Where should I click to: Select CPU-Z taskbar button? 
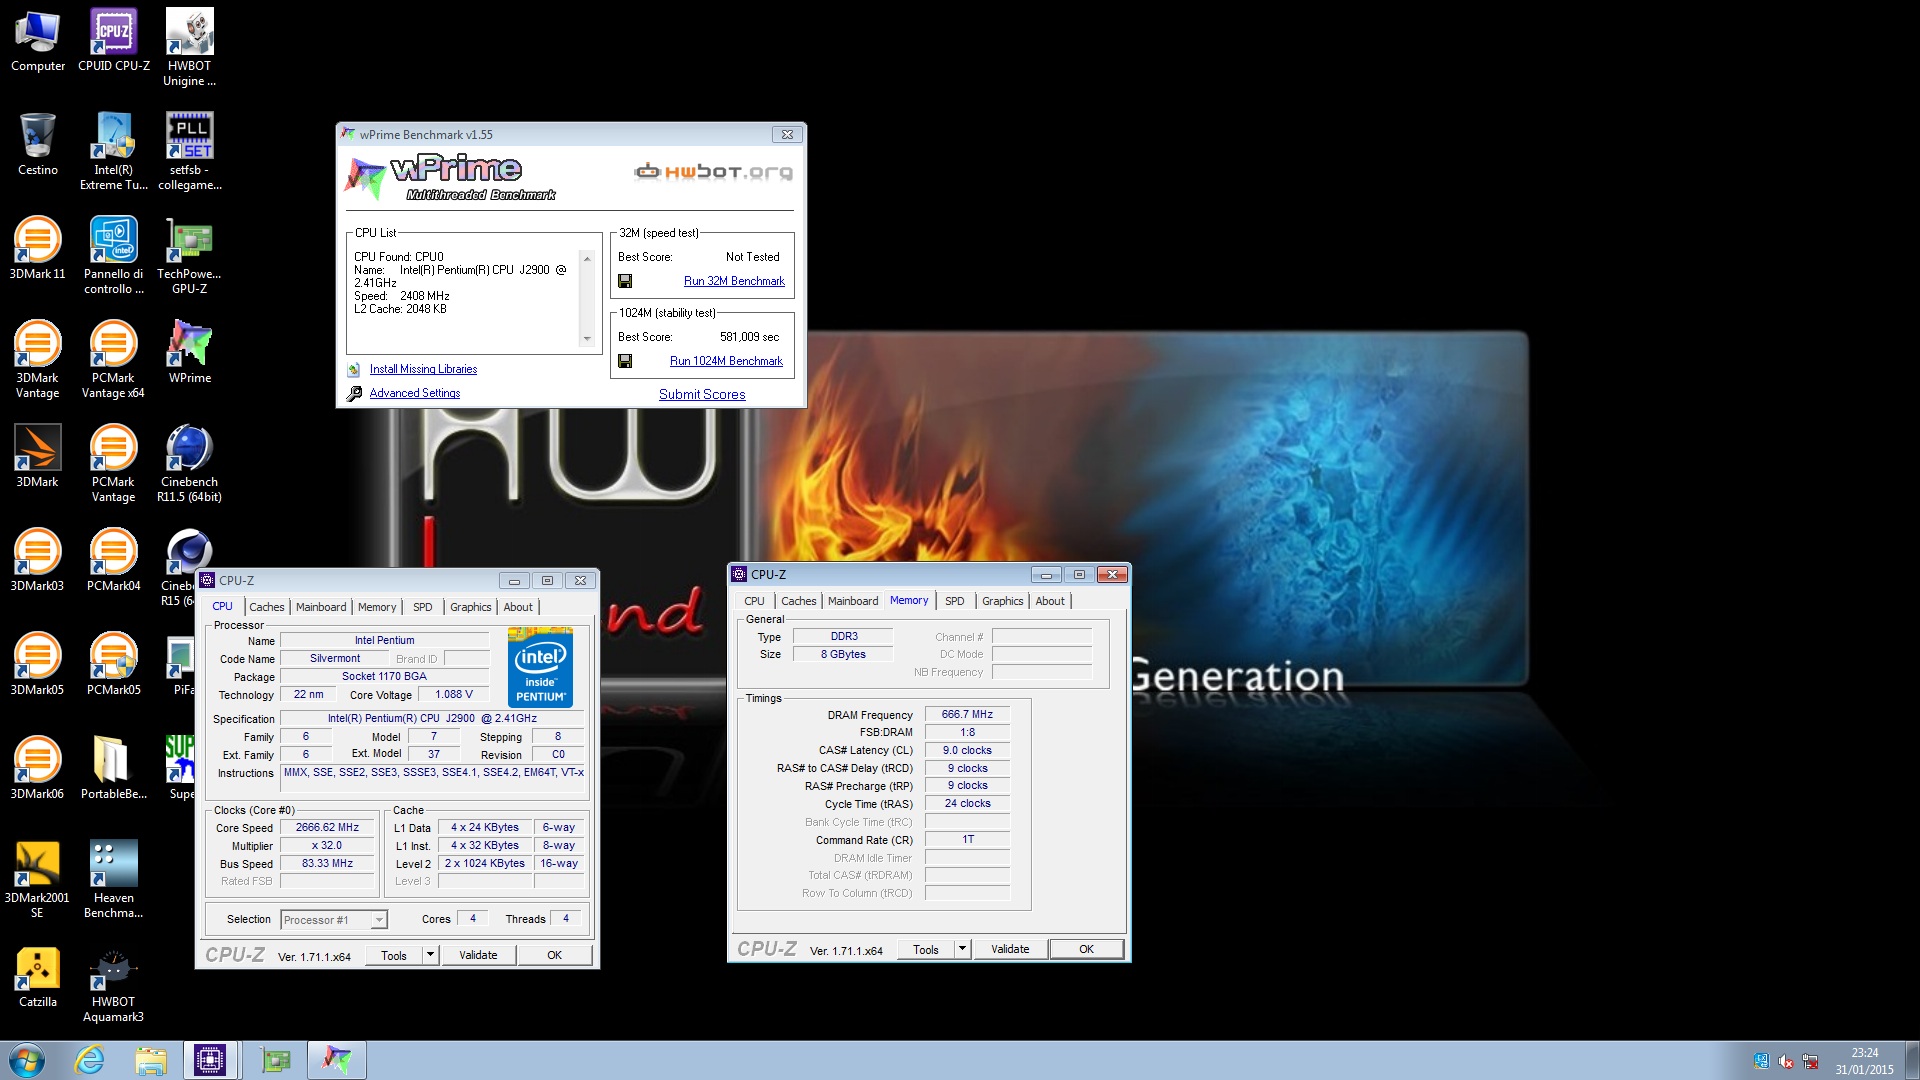(x=210, y=1060)
